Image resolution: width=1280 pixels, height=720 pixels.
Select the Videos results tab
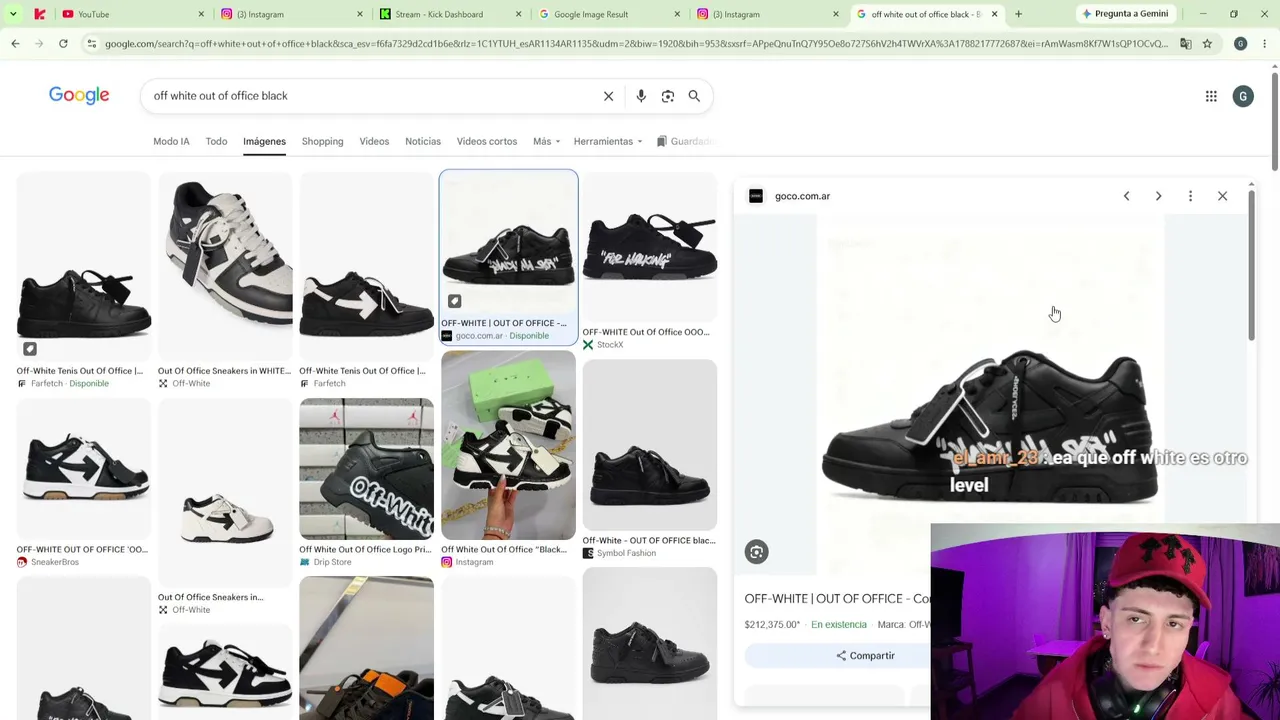click(x=374, y=141)
